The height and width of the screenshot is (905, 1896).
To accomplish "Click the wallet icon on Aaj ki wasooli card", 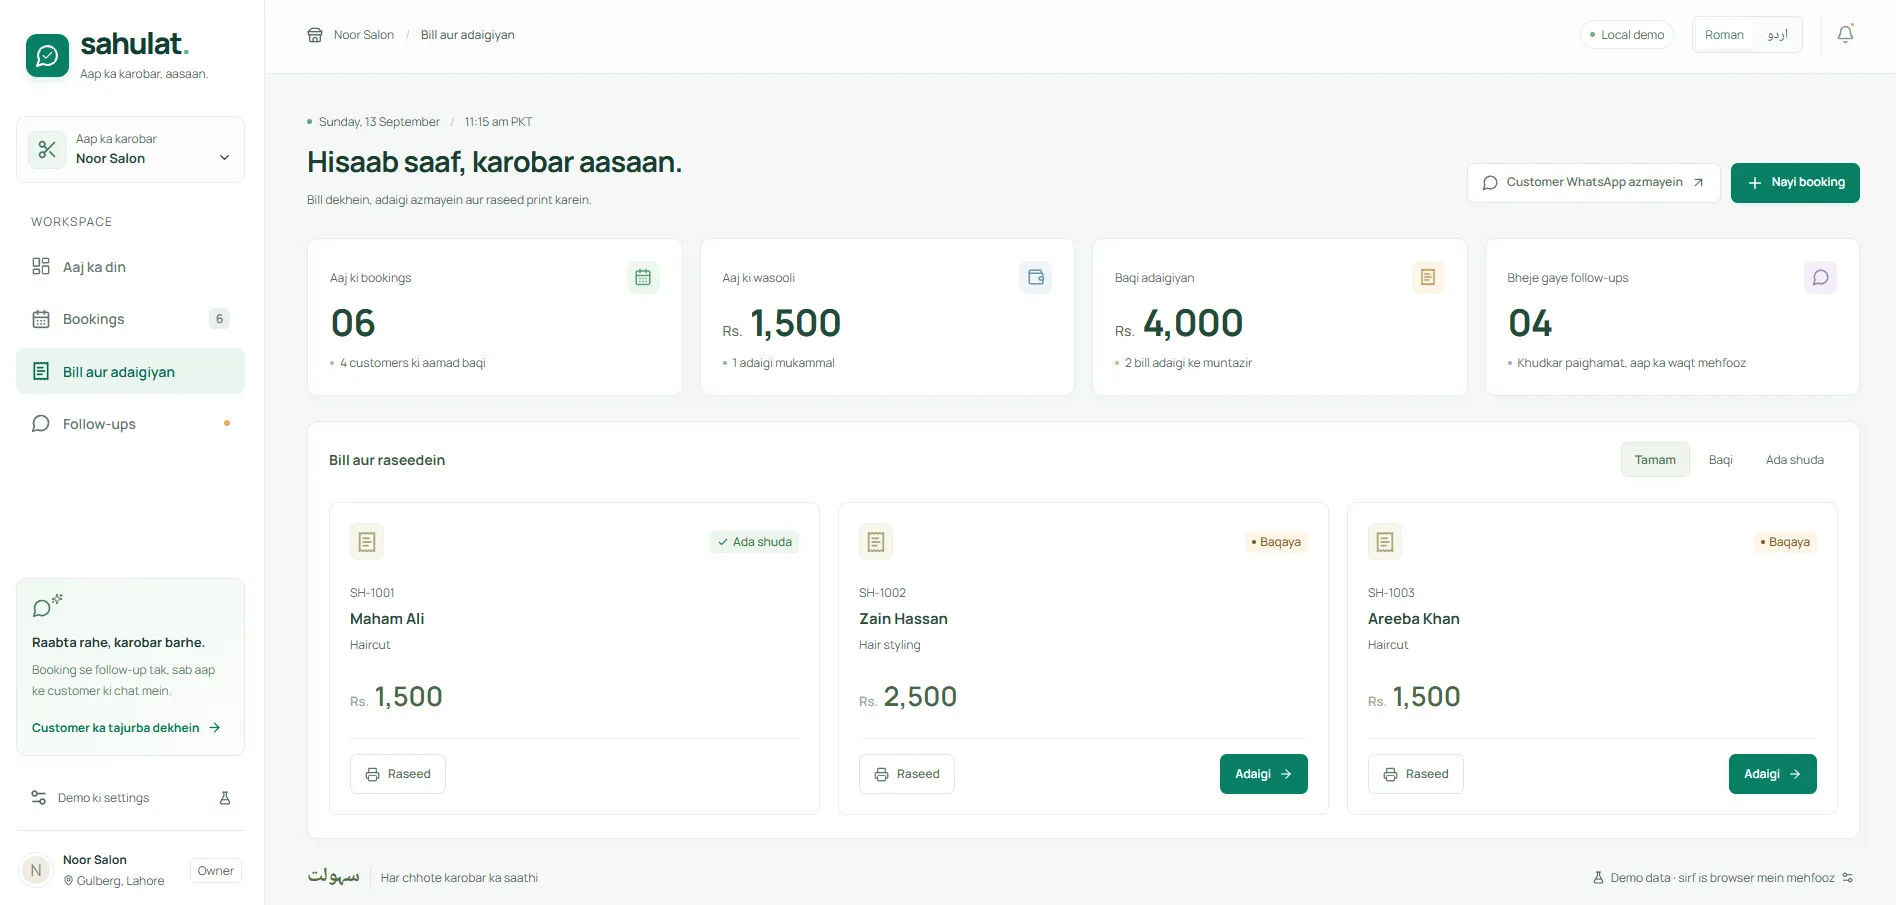I will tap(1036, 277).
